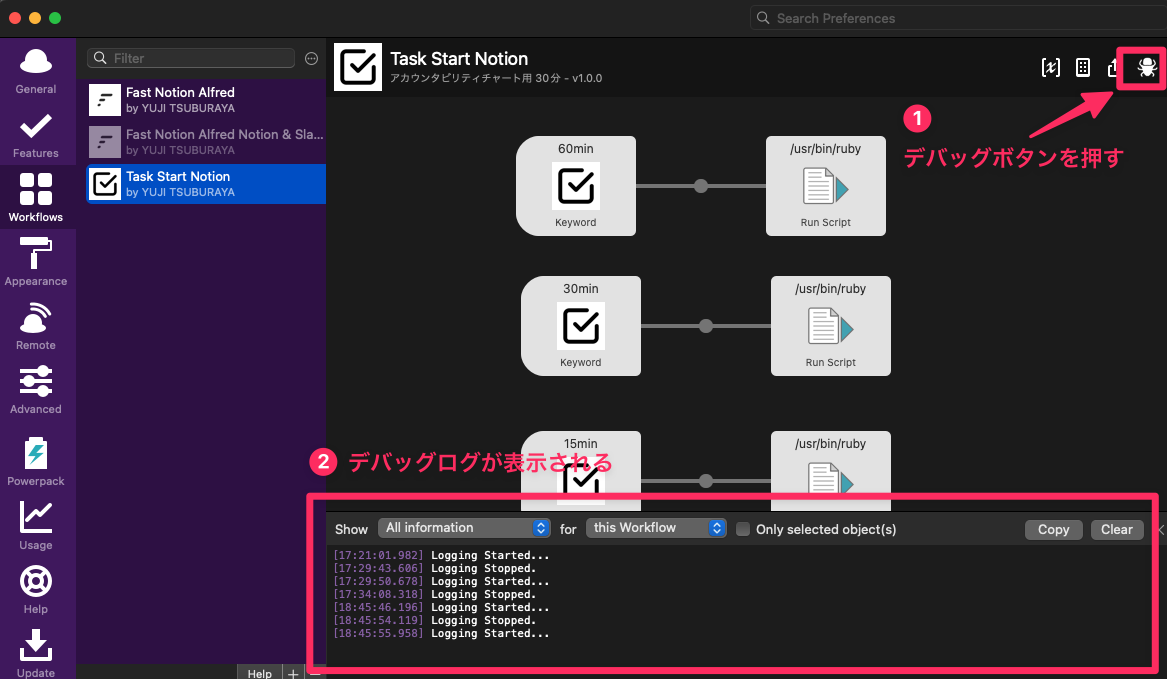Open the this Workflow scope dropdown
1167x679 pixels.
click(656, 528)
